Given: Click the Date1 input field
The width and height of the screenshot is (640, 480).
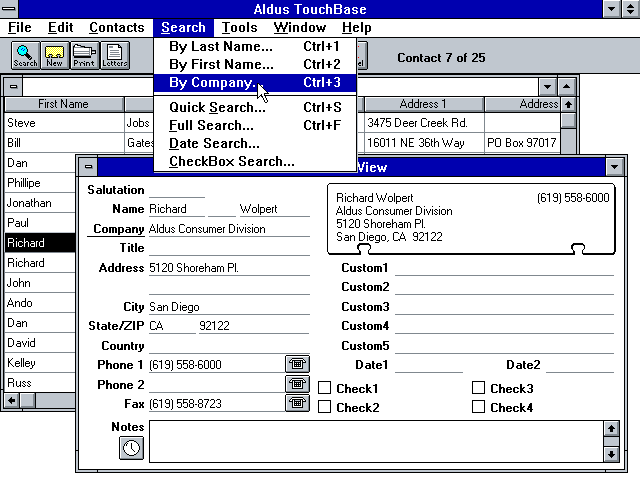Looking at the screenshot, I should (x=429, y=364).
